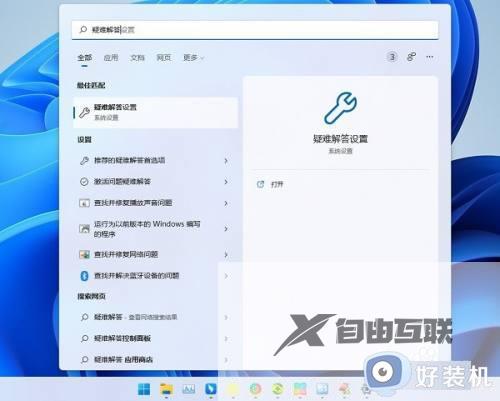Viewport: 500px width, 401px height.
Task: Open the monitor-chart app icon on the taskbar
Action: (x=189, y=389)
